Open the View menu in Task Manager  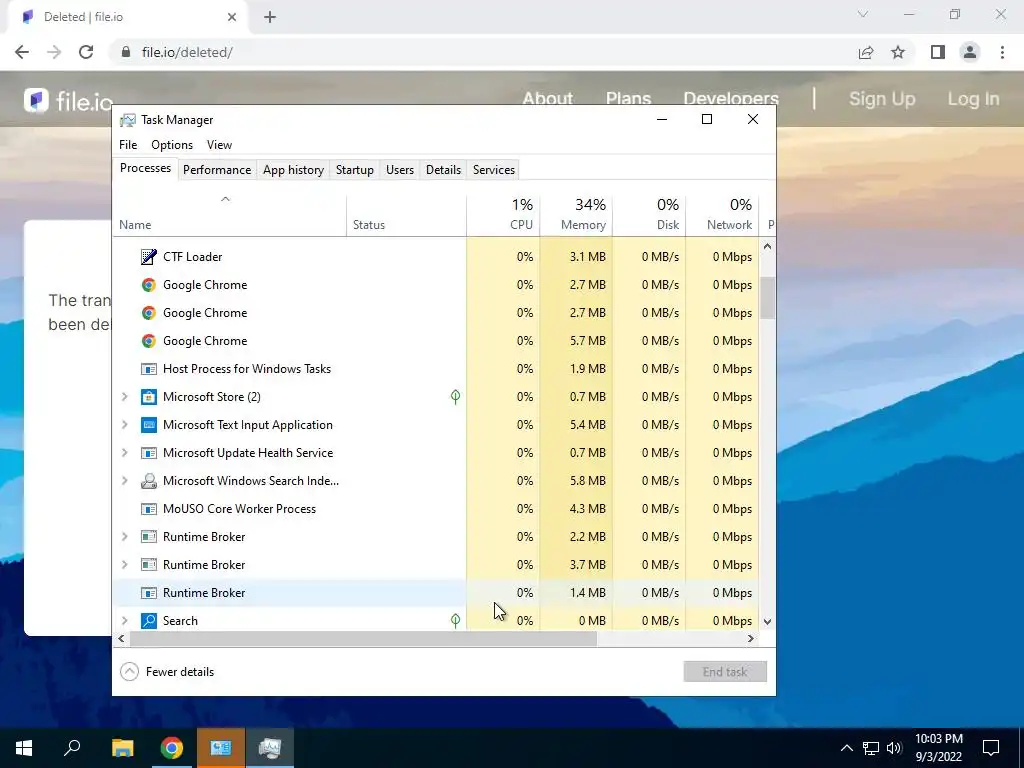click(219, 145)
